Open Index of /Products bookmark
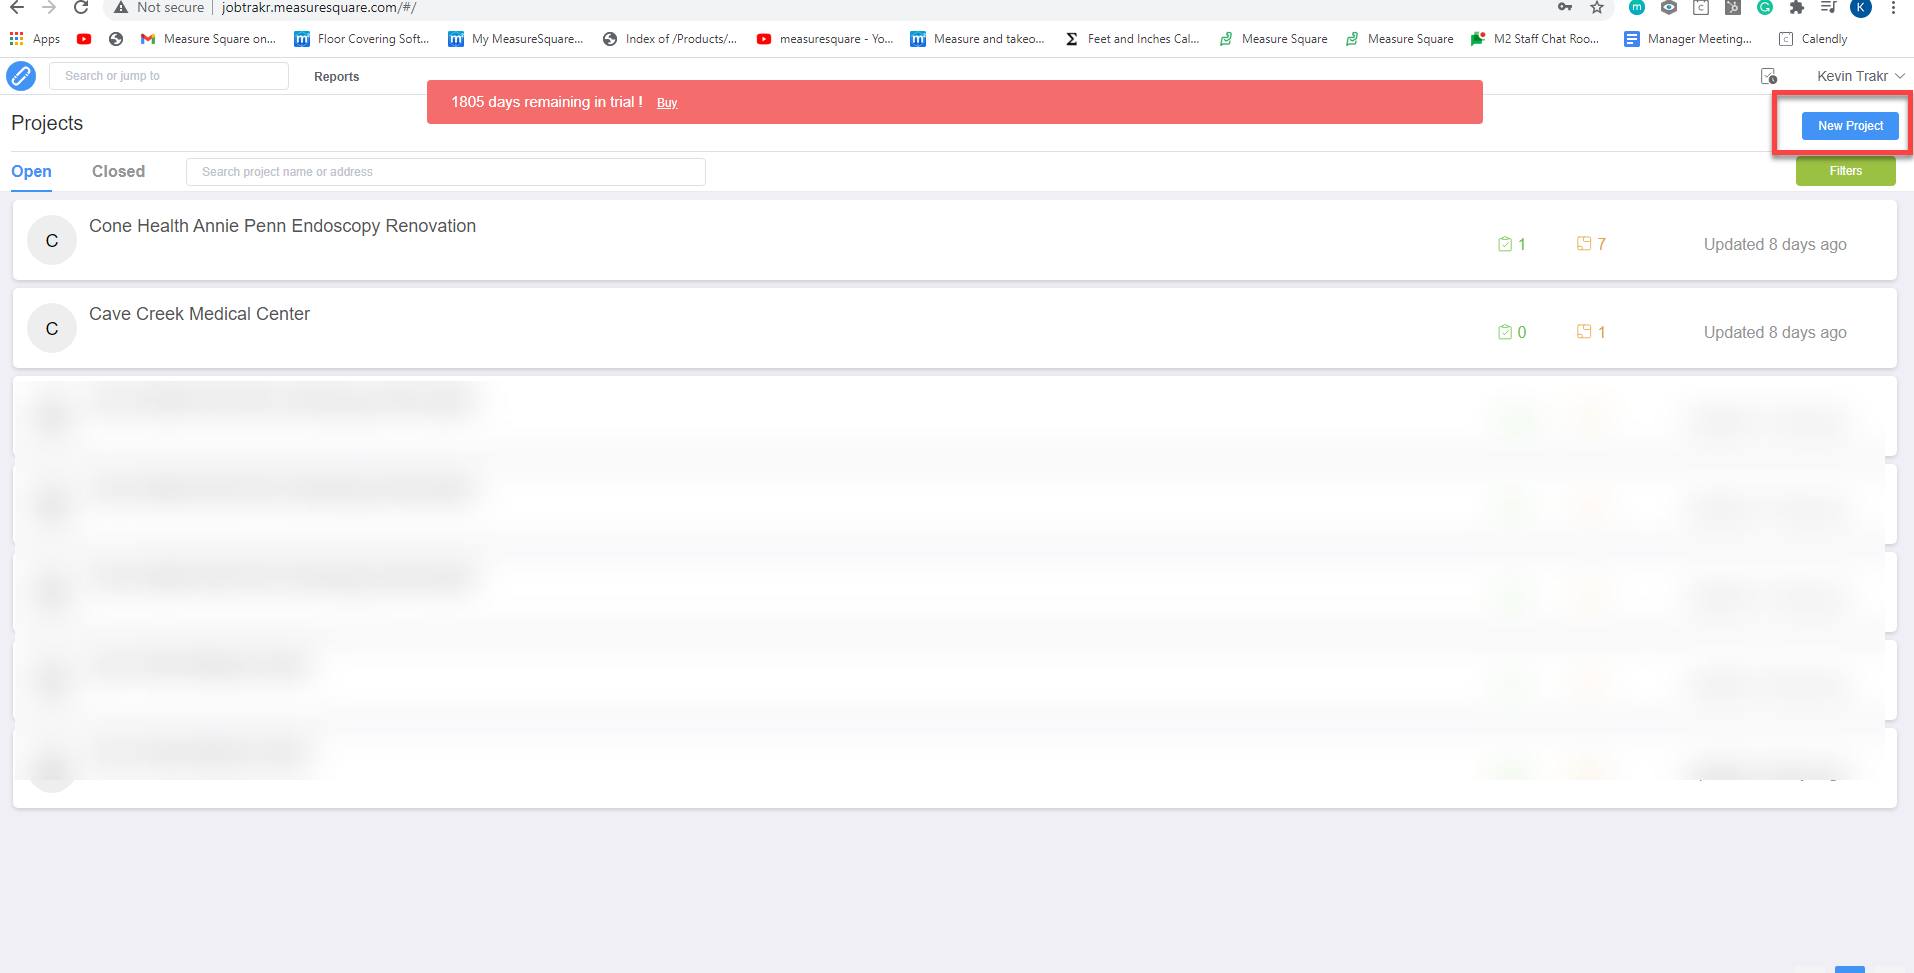 tap(670, 39)
